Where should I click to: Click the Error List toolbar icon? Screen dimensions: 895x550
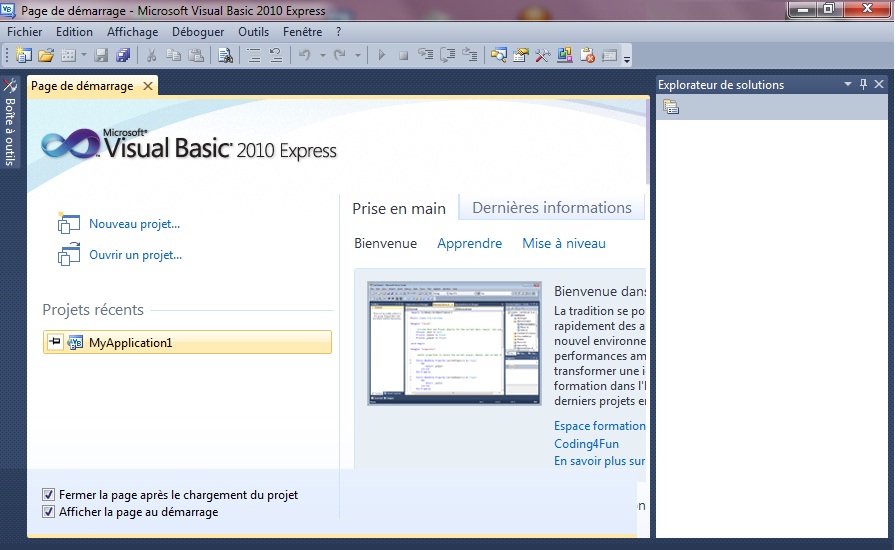(587, 55)
